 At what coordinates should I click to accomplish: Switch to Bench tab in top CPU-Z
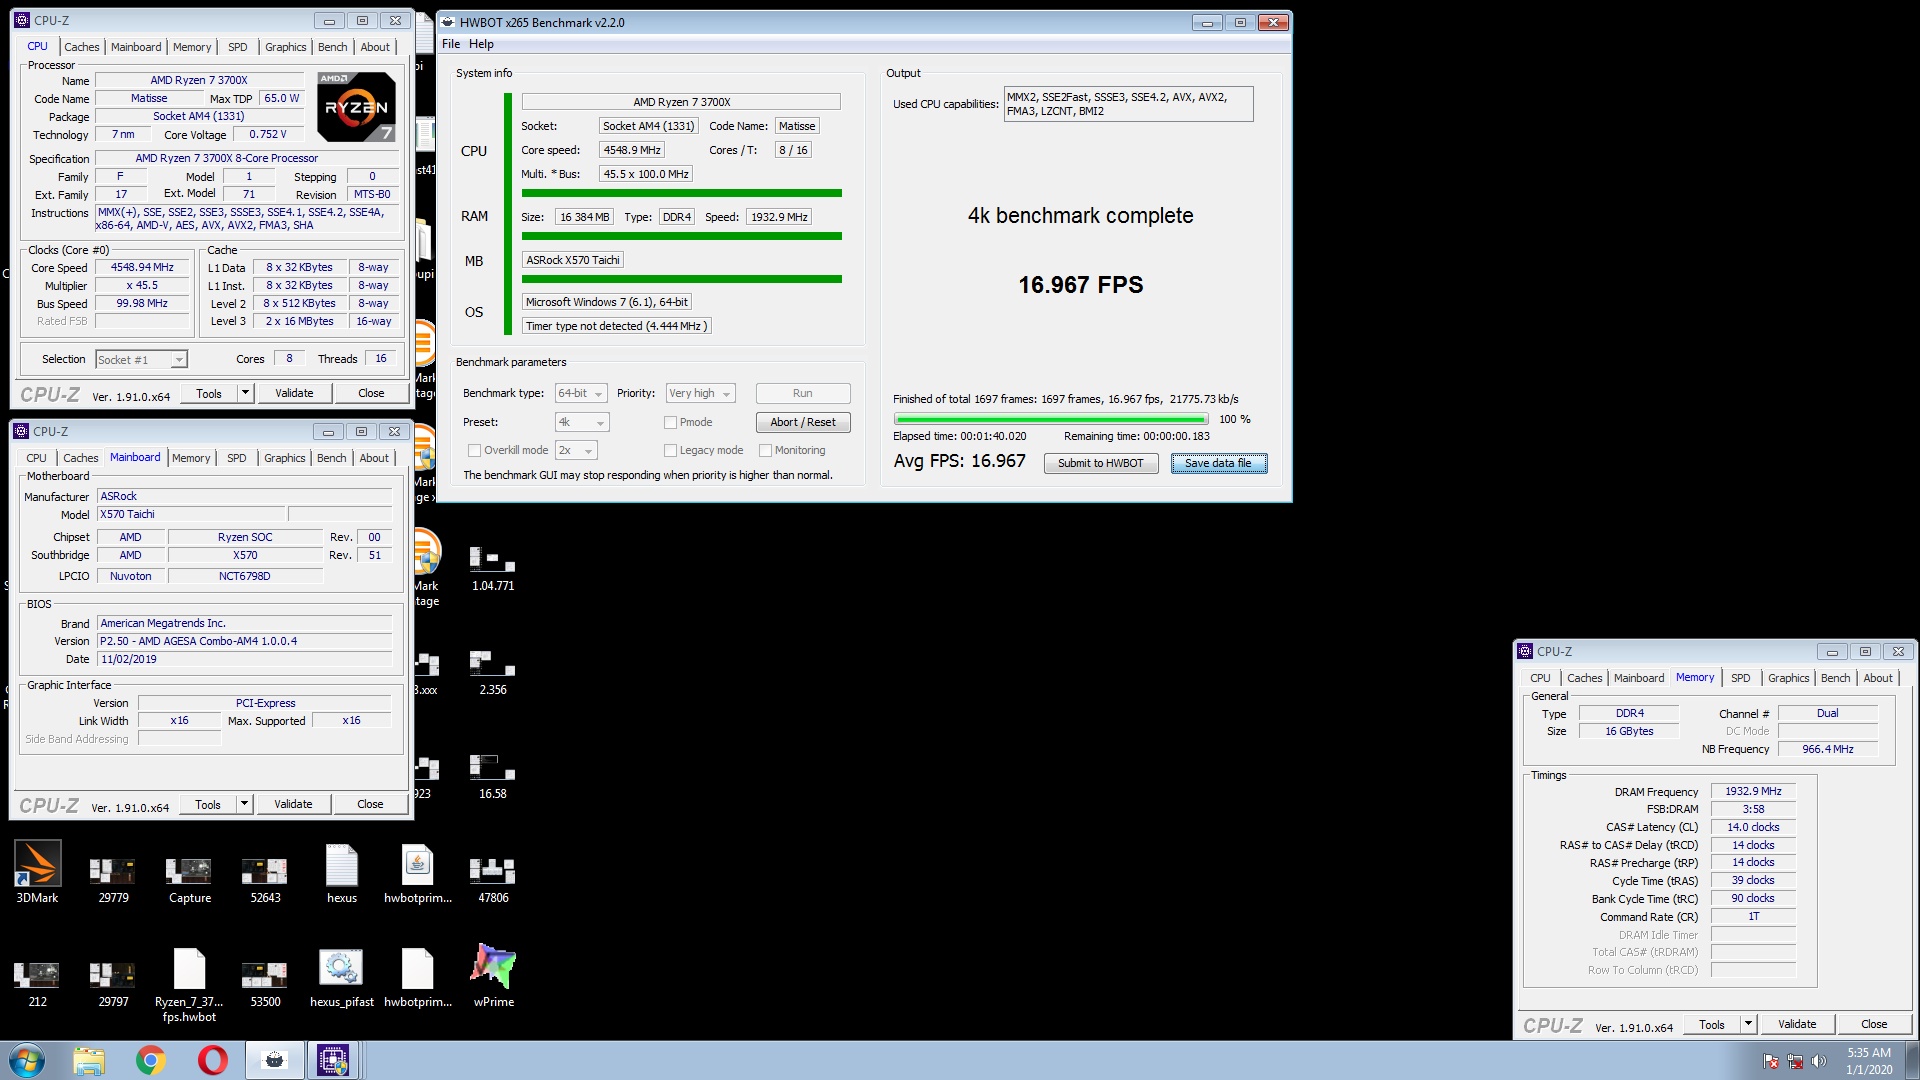click(333, 47)
